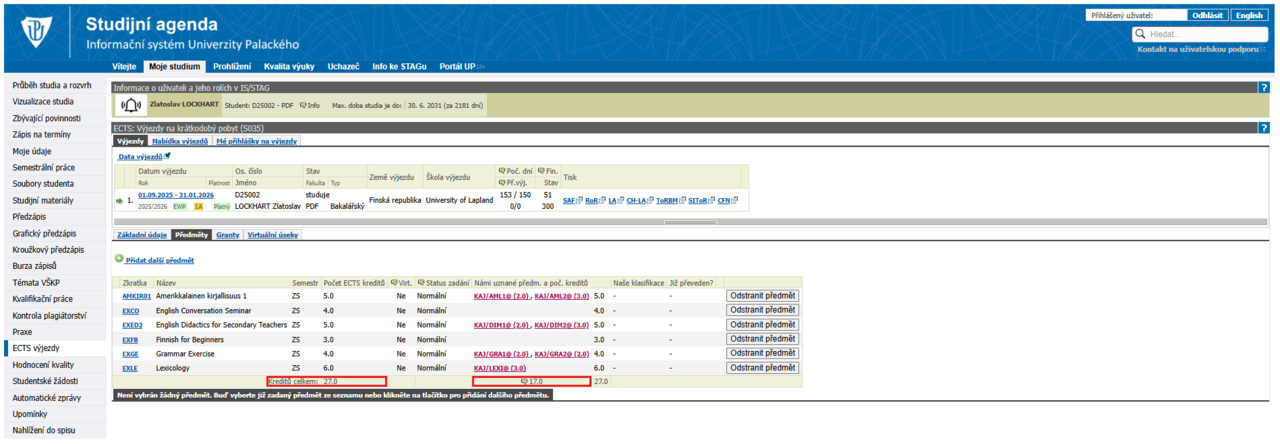
Task: Open the SAF print document link
Action: (x=570, y=201)
